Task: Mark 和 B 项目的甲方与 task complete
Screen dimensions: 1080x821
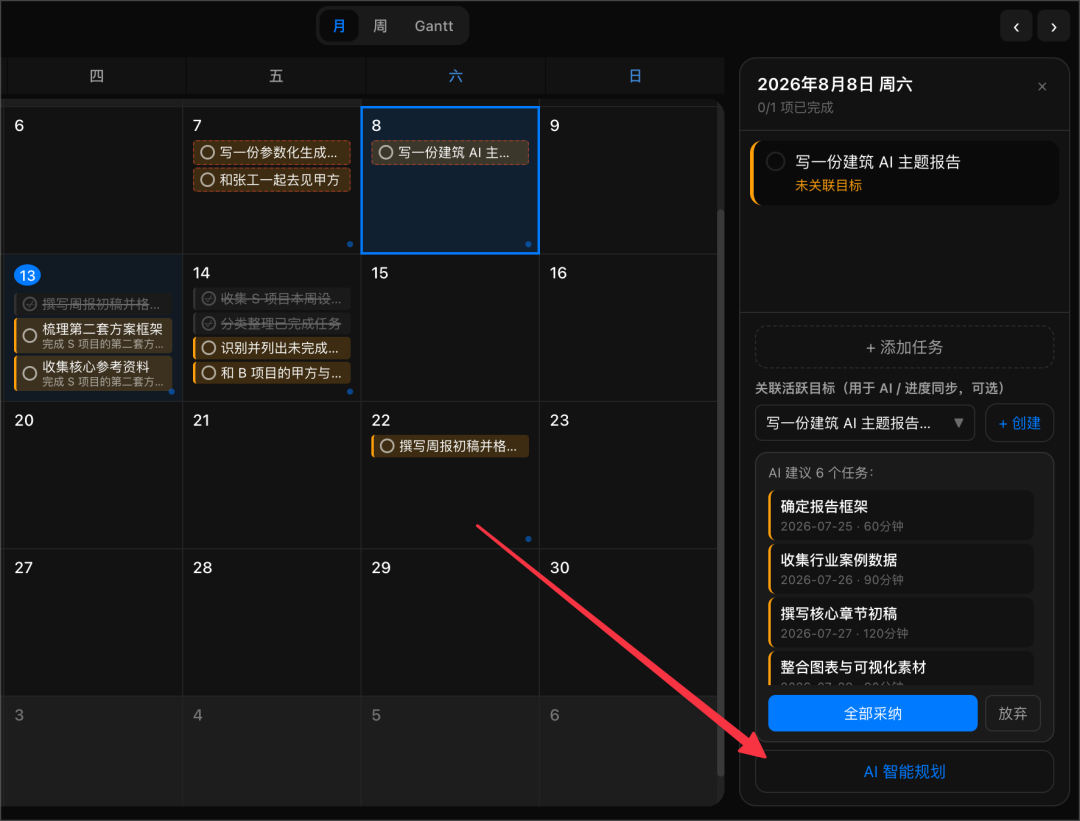Action: [x=209, y=373]
